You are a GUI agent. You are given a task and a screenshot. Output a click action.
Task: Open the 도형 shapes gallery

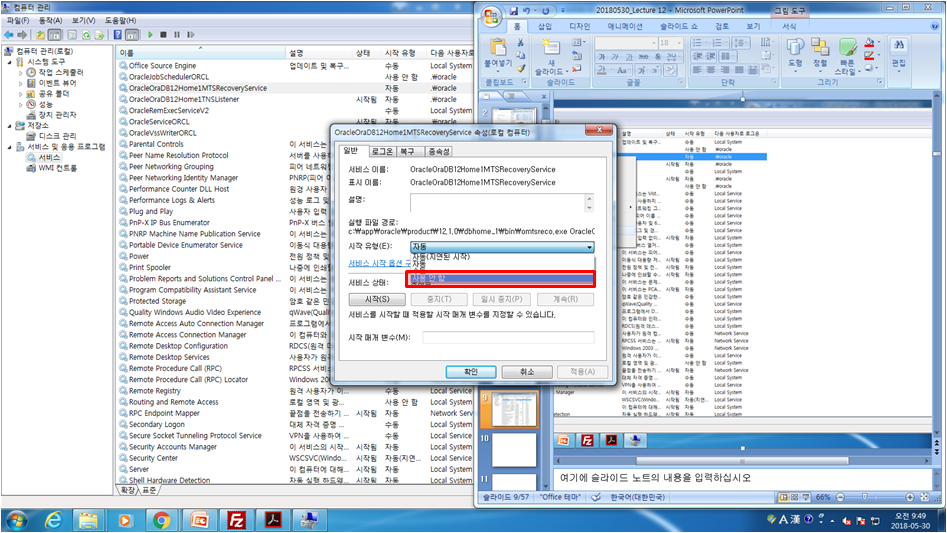tap(795, 52)
